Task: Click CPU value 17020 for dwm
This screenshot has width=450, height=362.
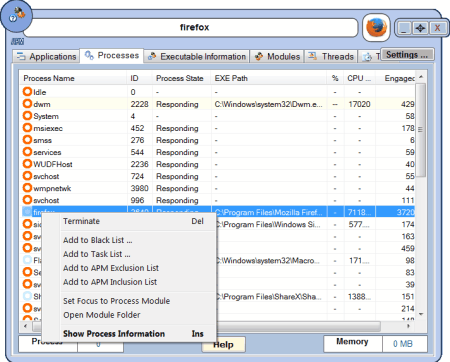Action: tap(359, 104)
